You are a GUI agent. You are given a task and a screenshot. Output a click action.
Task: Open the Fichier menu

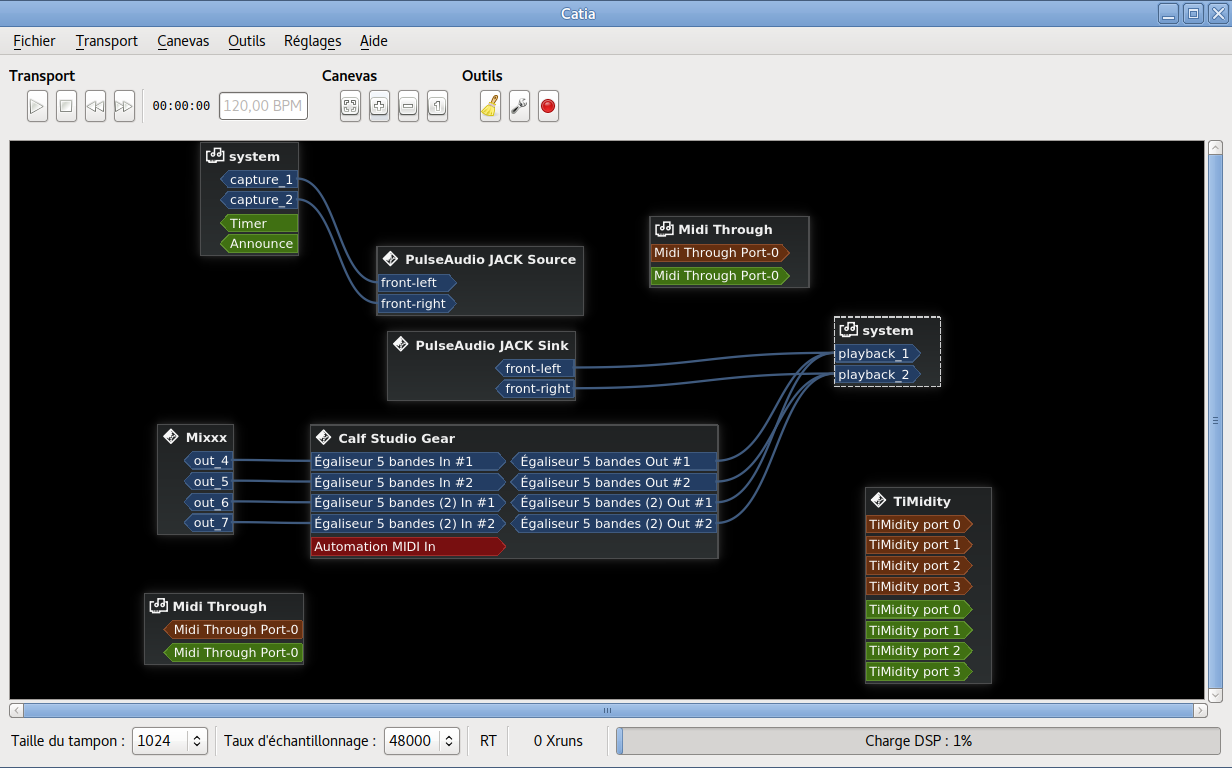pos(34,41)
